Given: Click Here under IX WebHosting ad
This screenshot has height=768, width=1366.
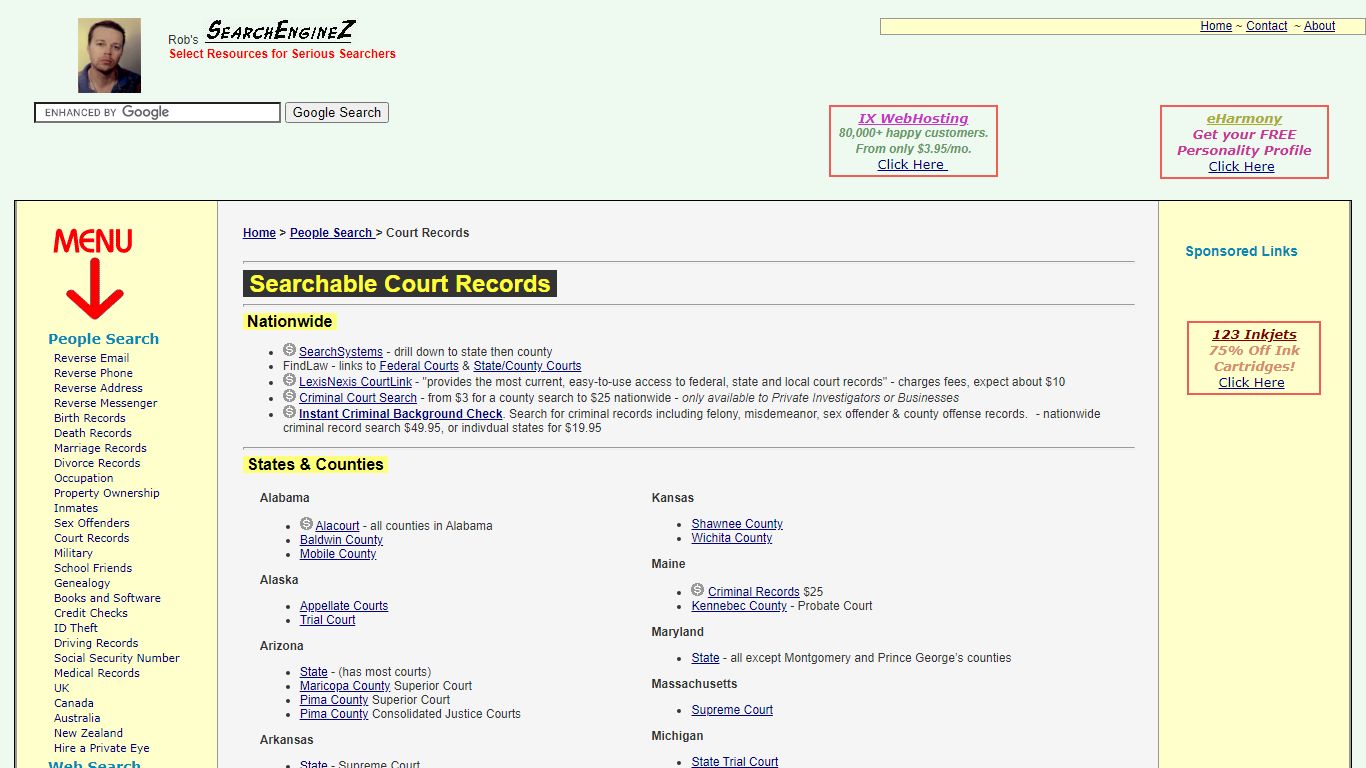Looking at the screenshot, I should [912, 165].
